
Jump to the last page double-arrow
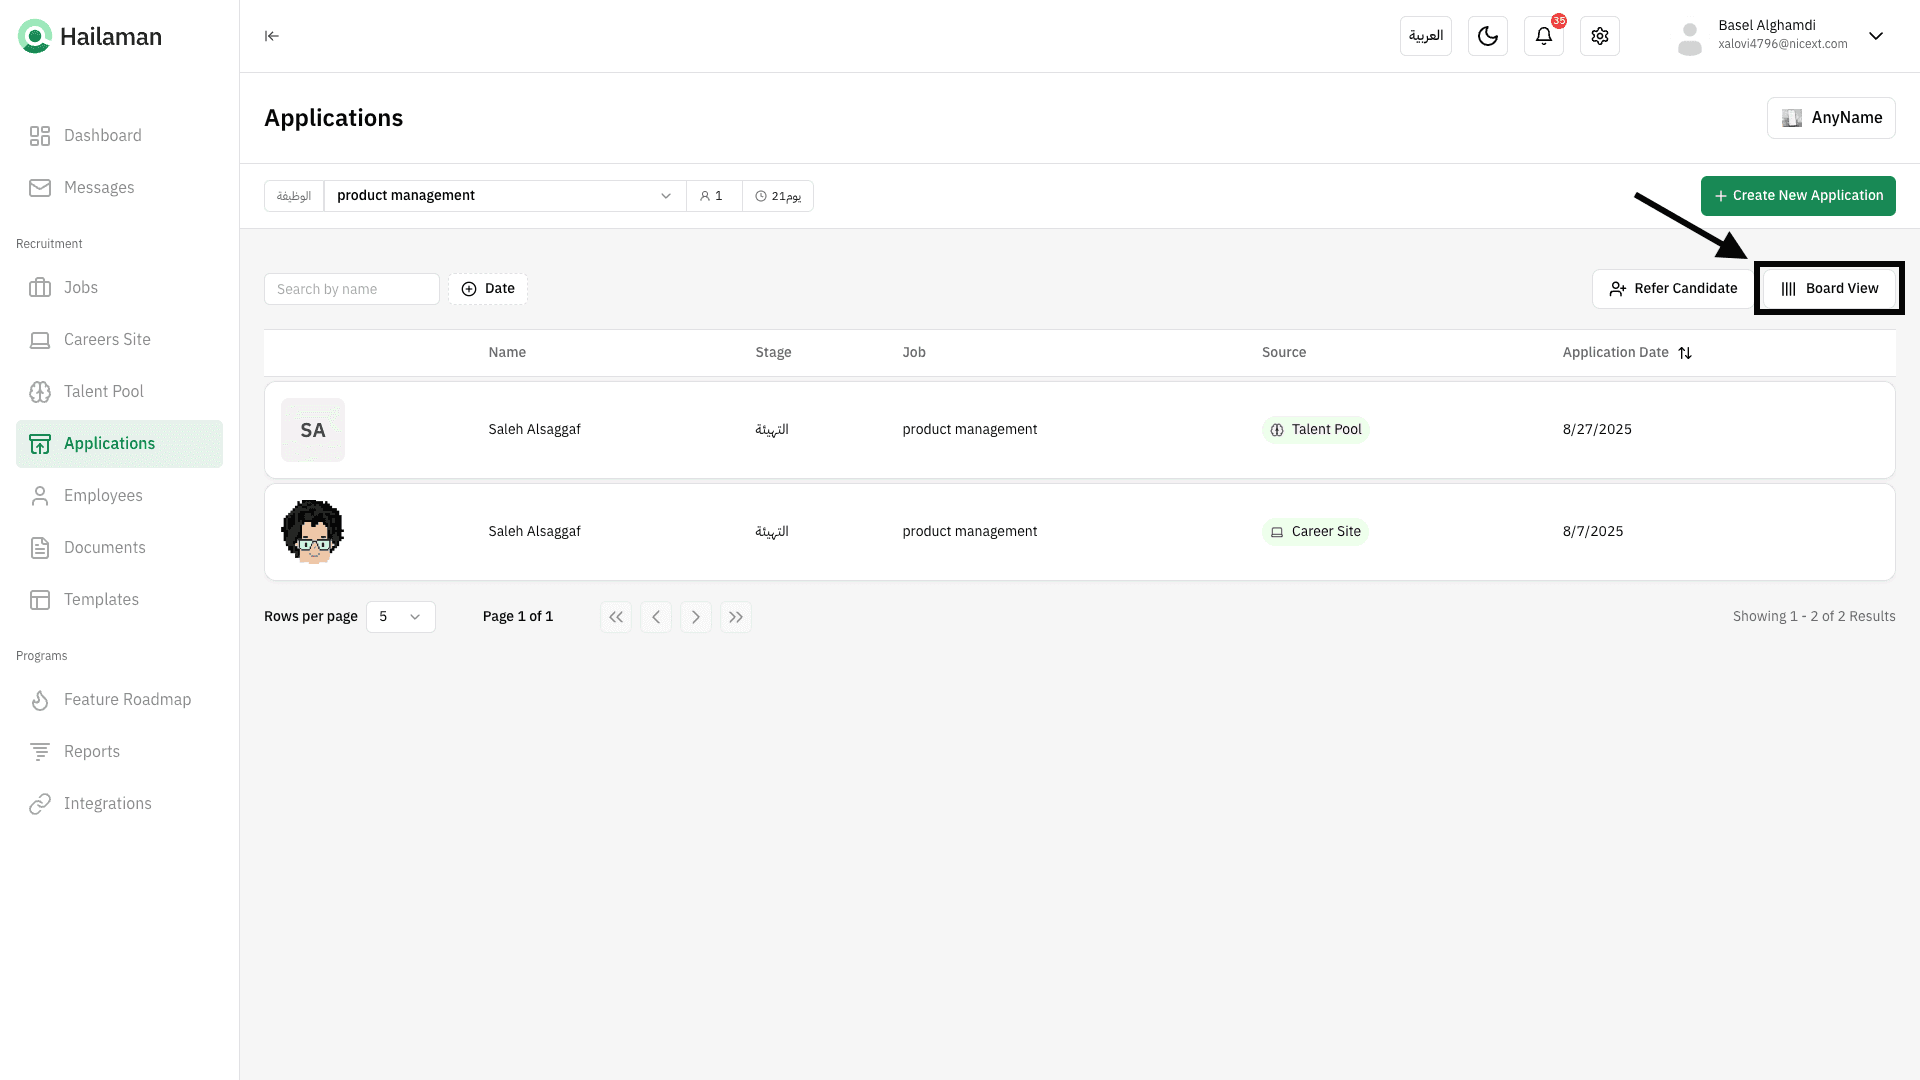tap(735, 617)
